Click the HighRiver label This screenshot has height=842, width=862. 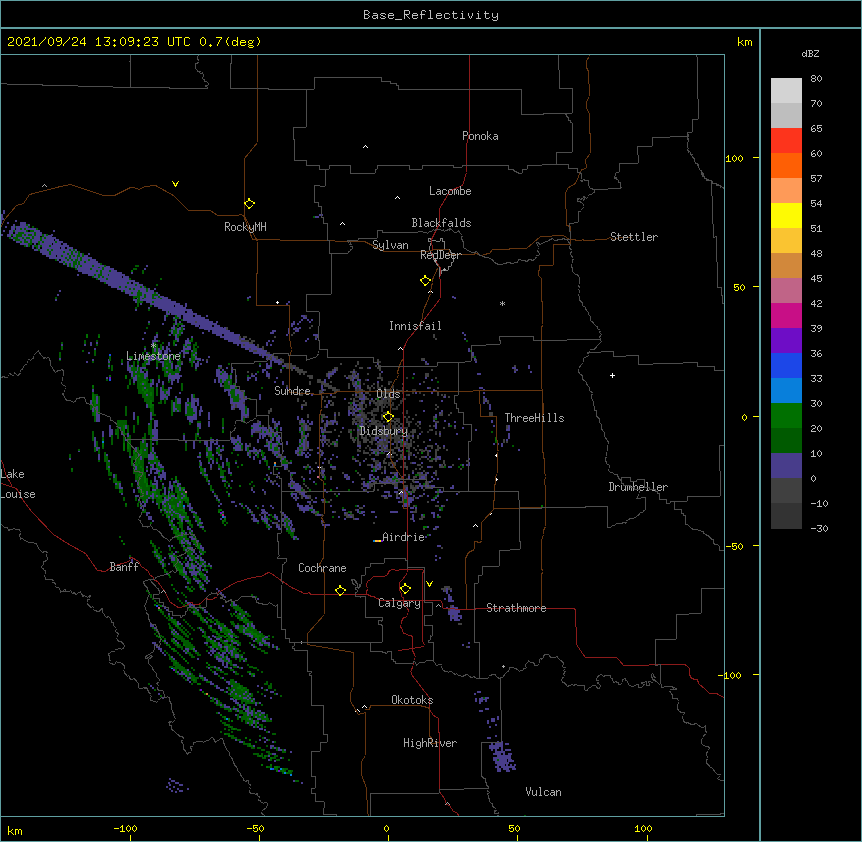430,743
